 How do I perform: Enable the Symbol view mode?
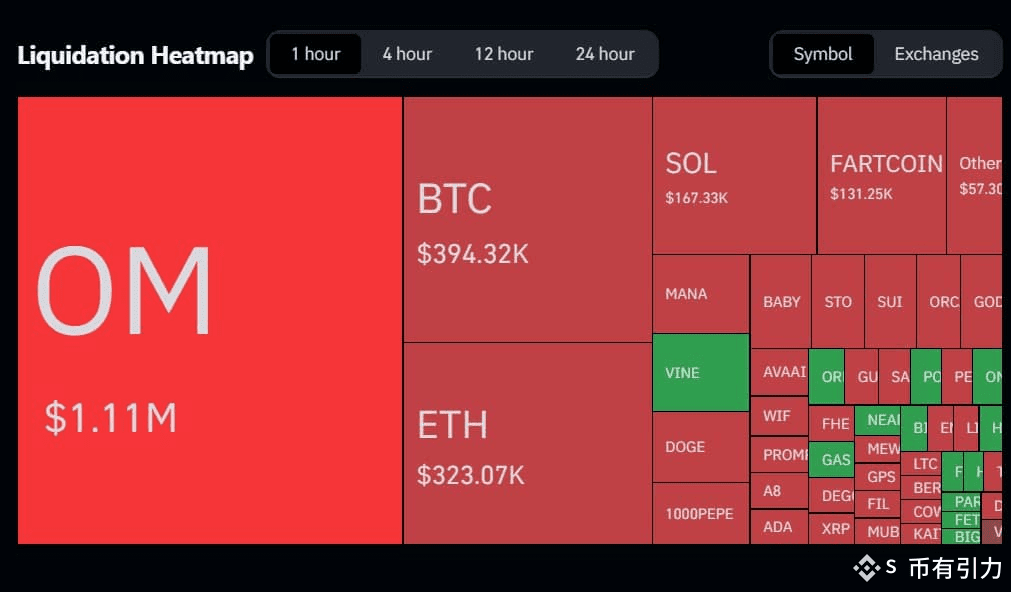pos(824,54)
